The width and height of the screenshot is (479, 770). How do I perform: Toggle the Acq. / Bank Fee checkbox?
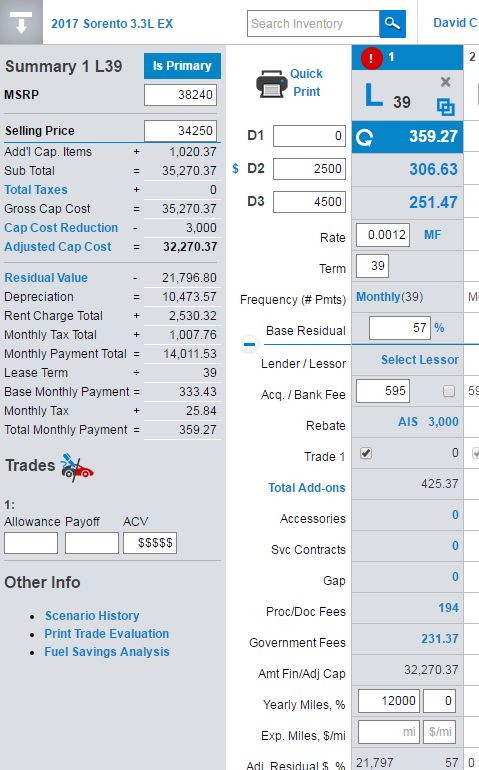[x=449, y=391]
